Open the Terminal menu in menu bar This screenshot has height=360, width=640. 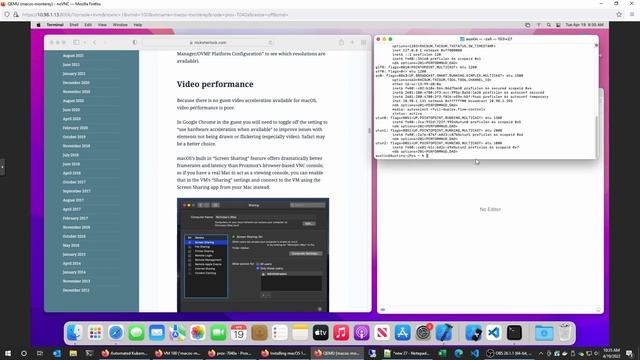tap(55, 25)
